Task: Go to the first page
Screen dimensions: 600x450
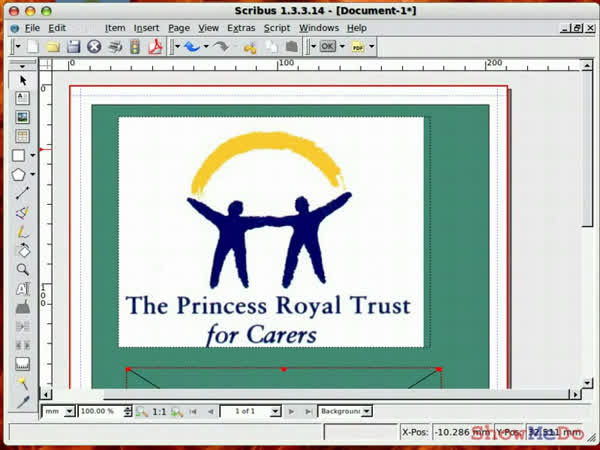Action: (193, 412)
